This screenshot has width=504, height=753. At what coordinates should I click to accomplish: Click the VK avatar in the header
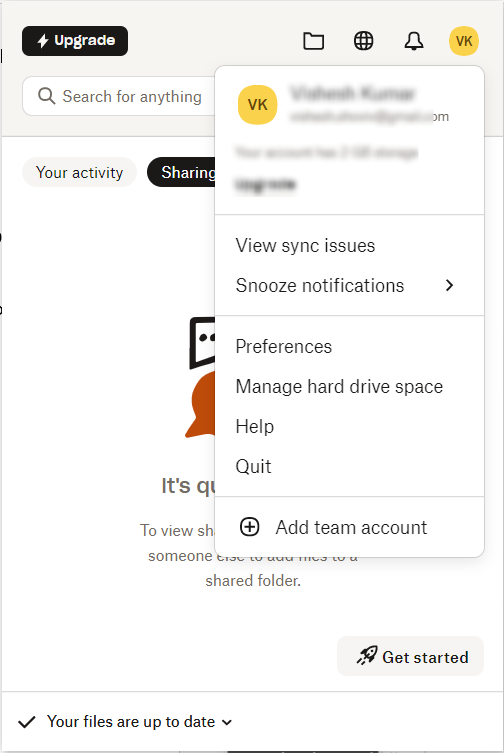click(464, 41)
